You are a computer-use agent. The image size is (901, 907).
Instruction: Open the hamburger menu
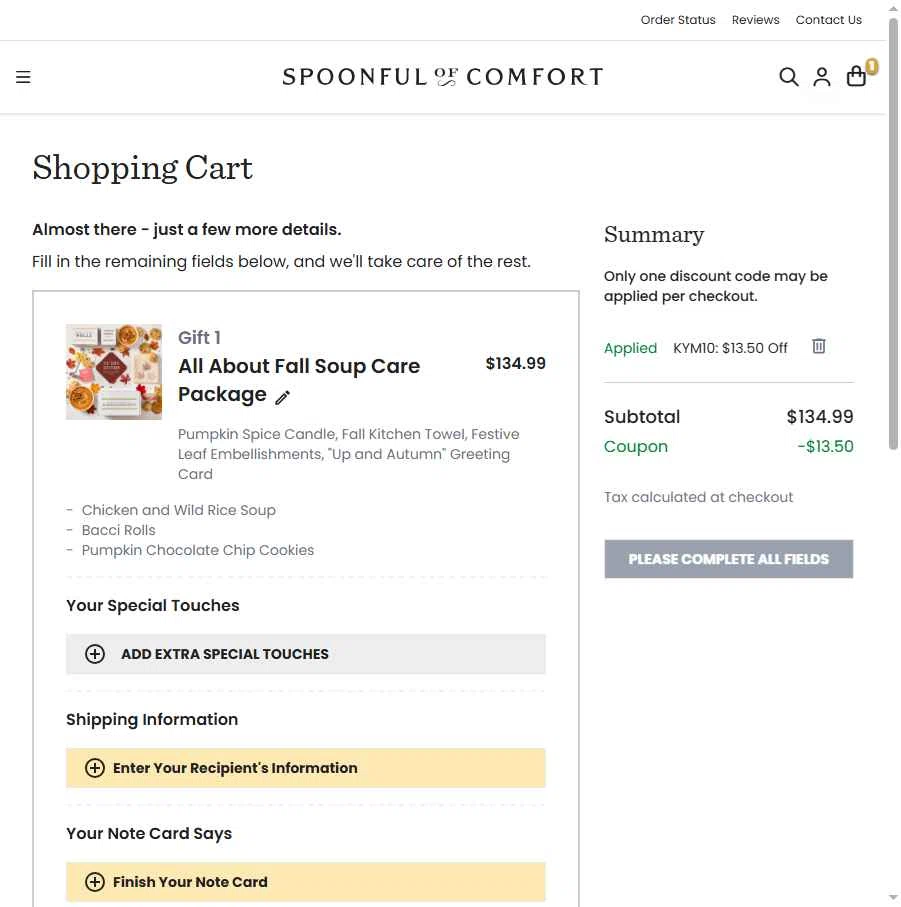coord(23,77)
